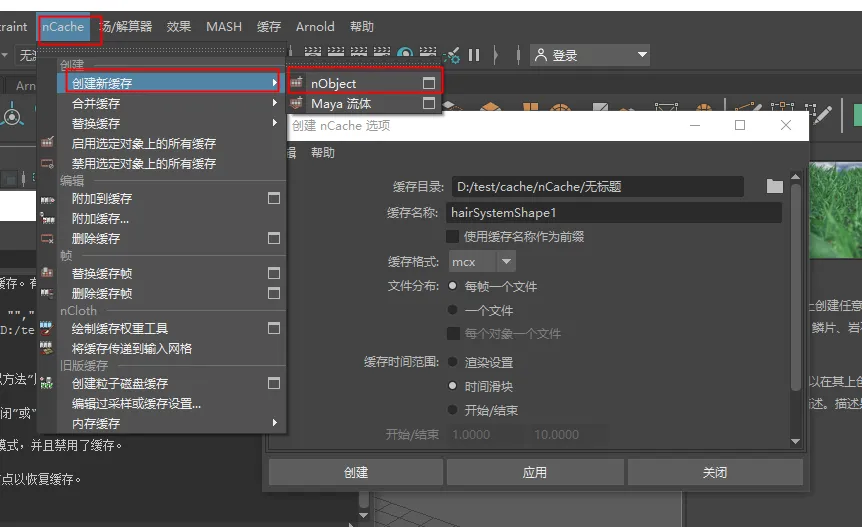Choose the 开始/结束 time range option
The height and width of the screenshot is (527, 862).
point(453,410)
